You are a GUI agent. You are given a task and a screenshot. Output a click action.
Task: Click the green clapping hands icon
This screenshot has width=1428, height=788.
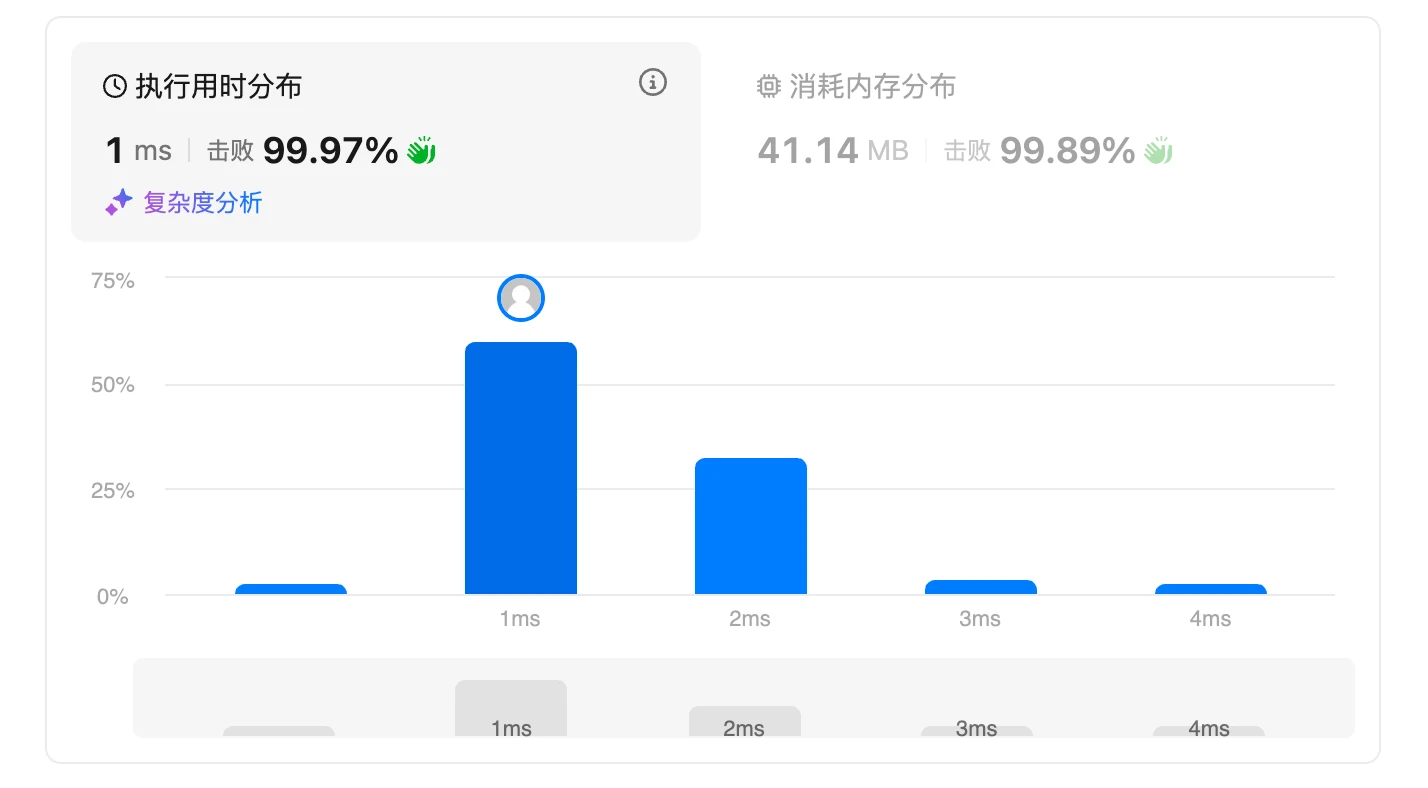pos(421,151)
